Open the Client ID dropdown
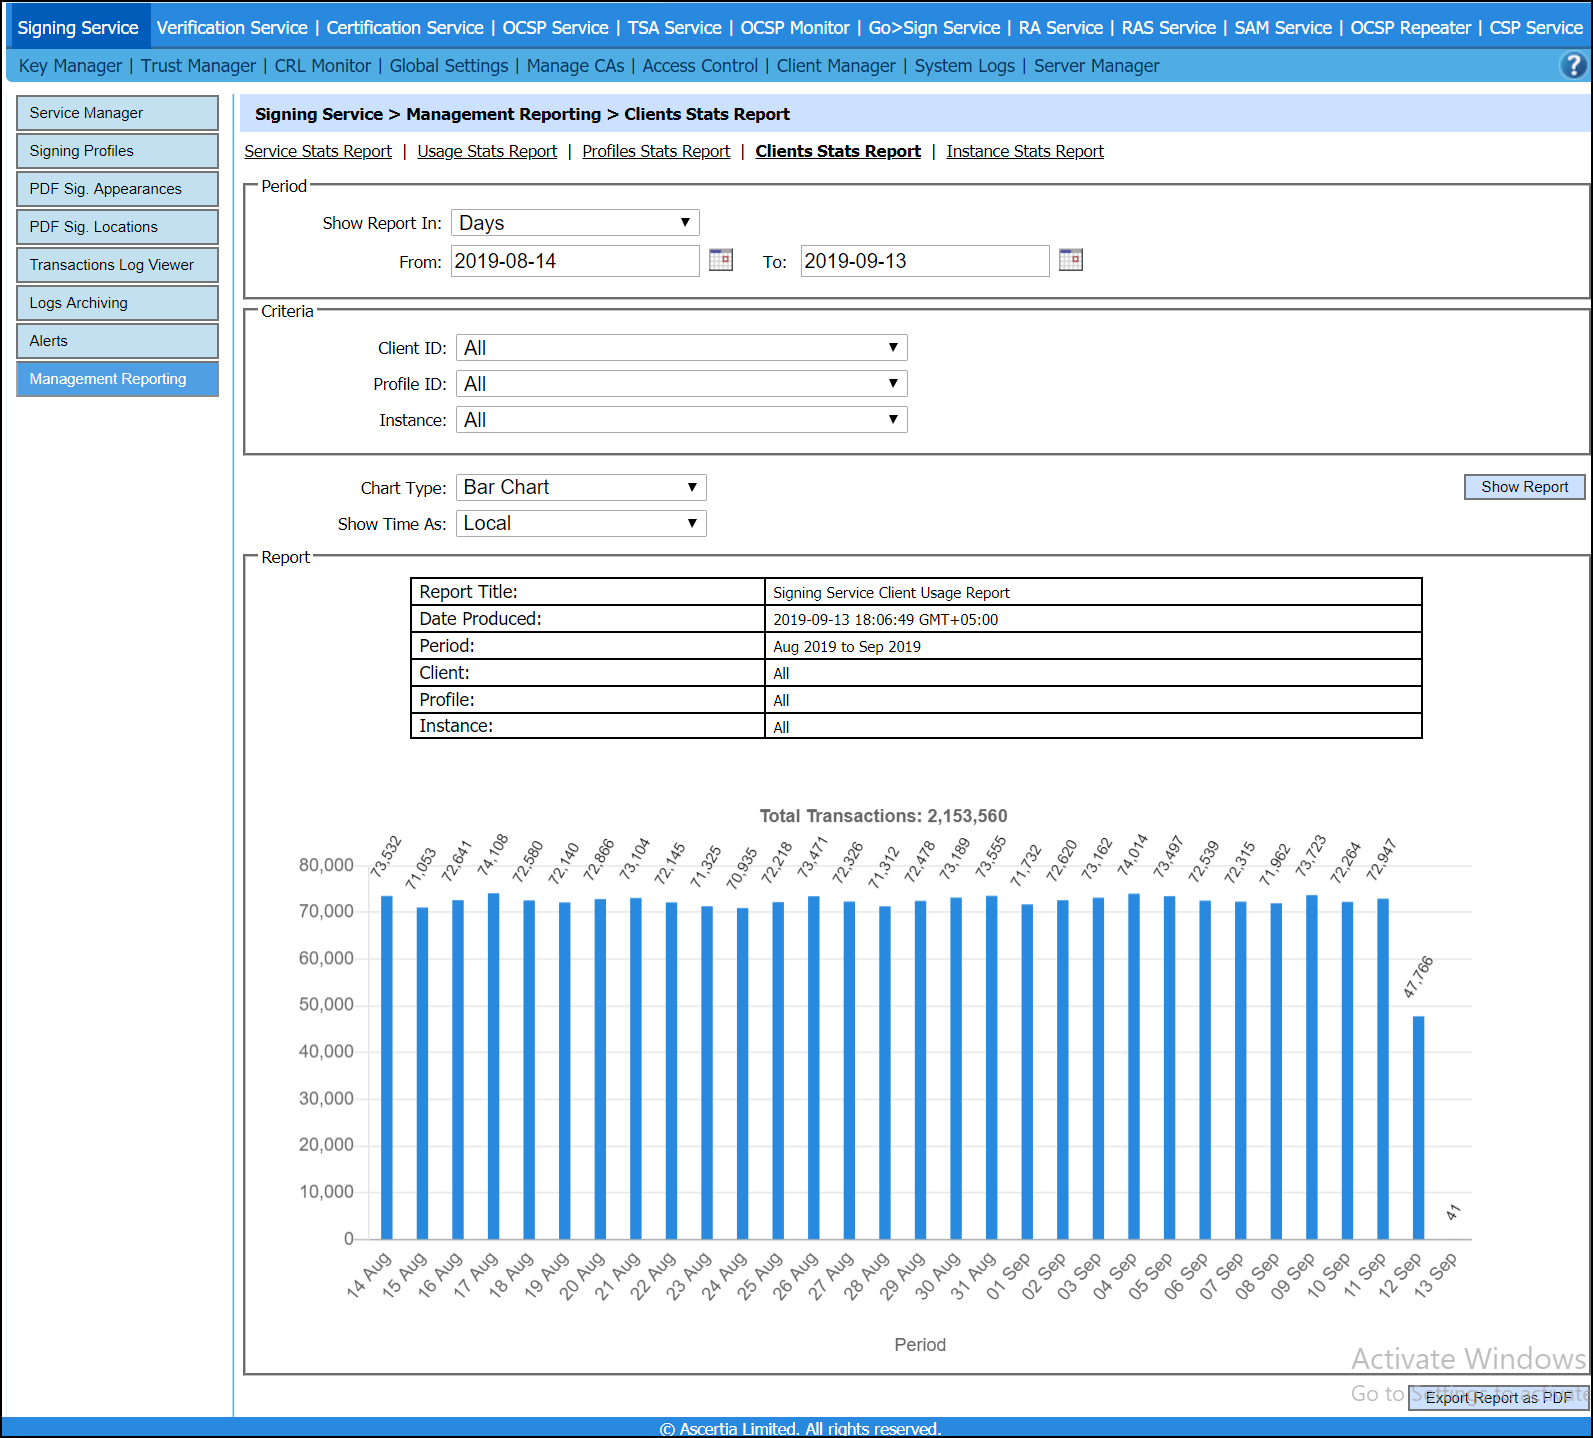This screenshot has width=1593, height=1438. point(681,348)
